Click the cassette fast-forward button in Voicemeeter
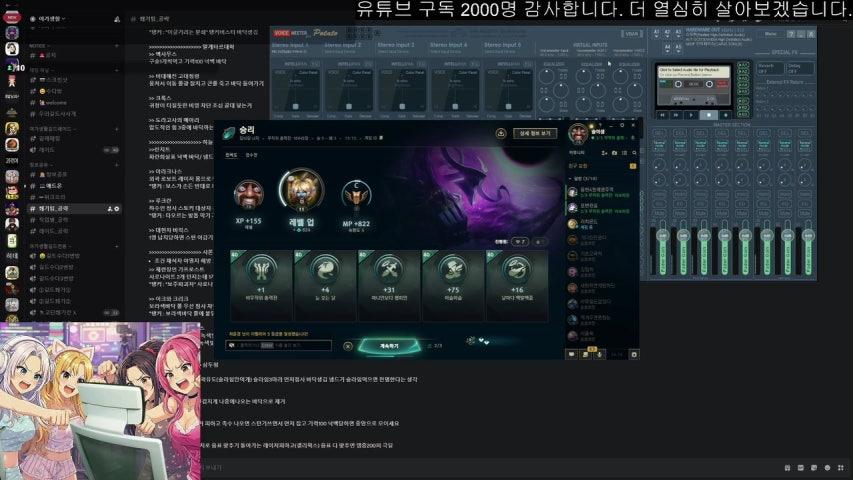The height and width of the screenshot is (480, 853). click(x=676, y=115)
